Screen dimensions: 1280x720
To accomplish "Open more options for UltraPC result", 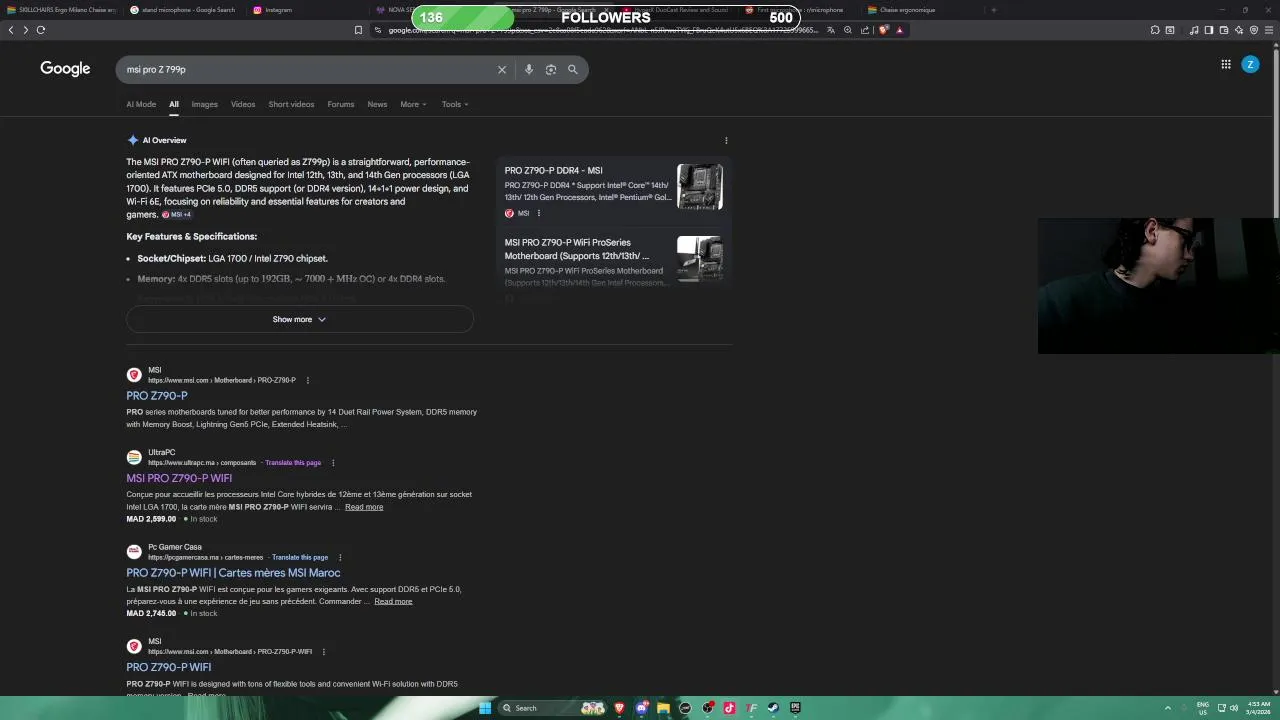I will [333, 463].
